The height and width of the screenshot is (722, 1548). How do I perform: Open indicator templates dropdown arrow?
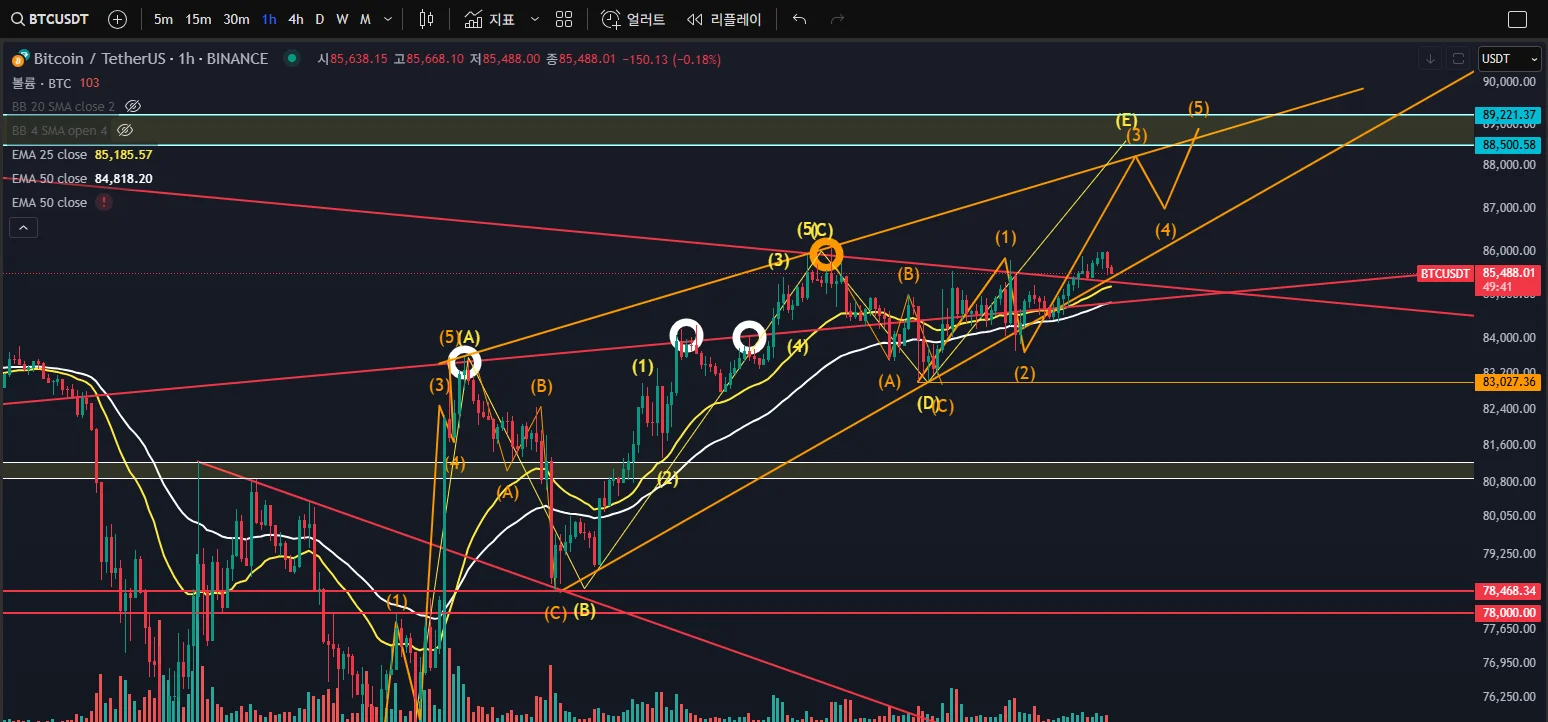(535, 19)
